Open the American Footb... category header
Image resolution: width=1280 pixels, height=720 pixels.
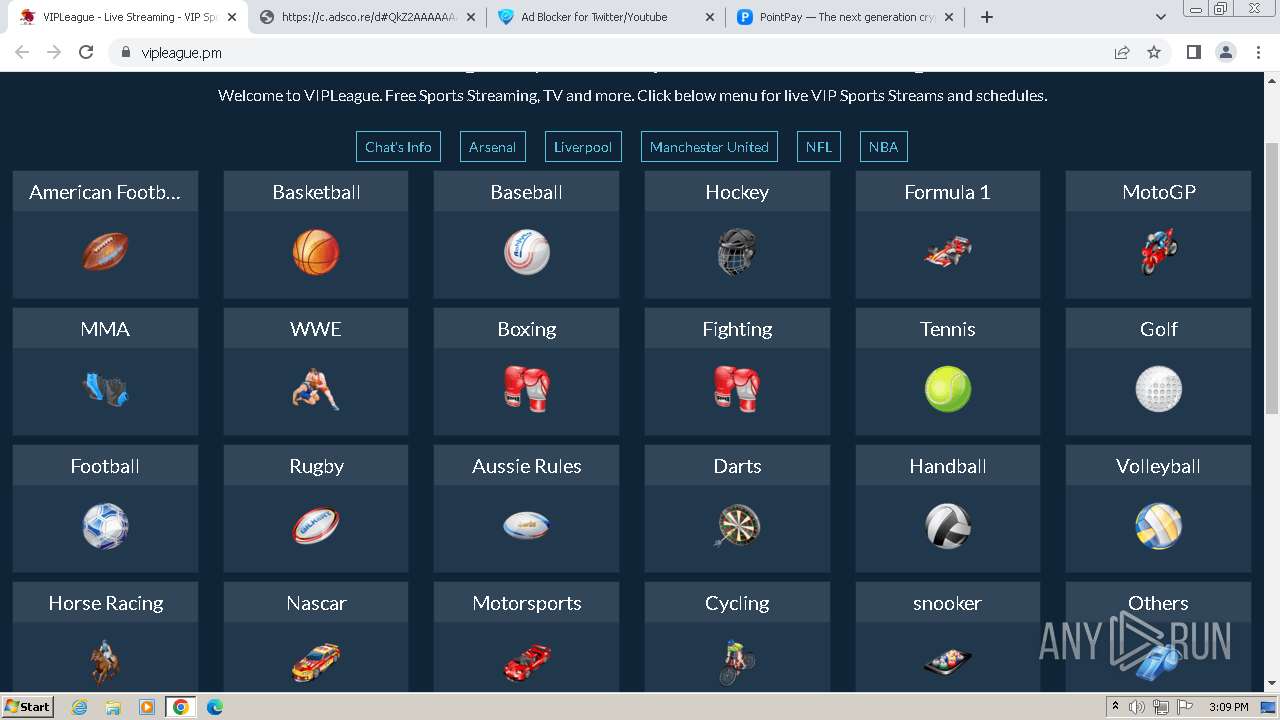coord(105,192)
